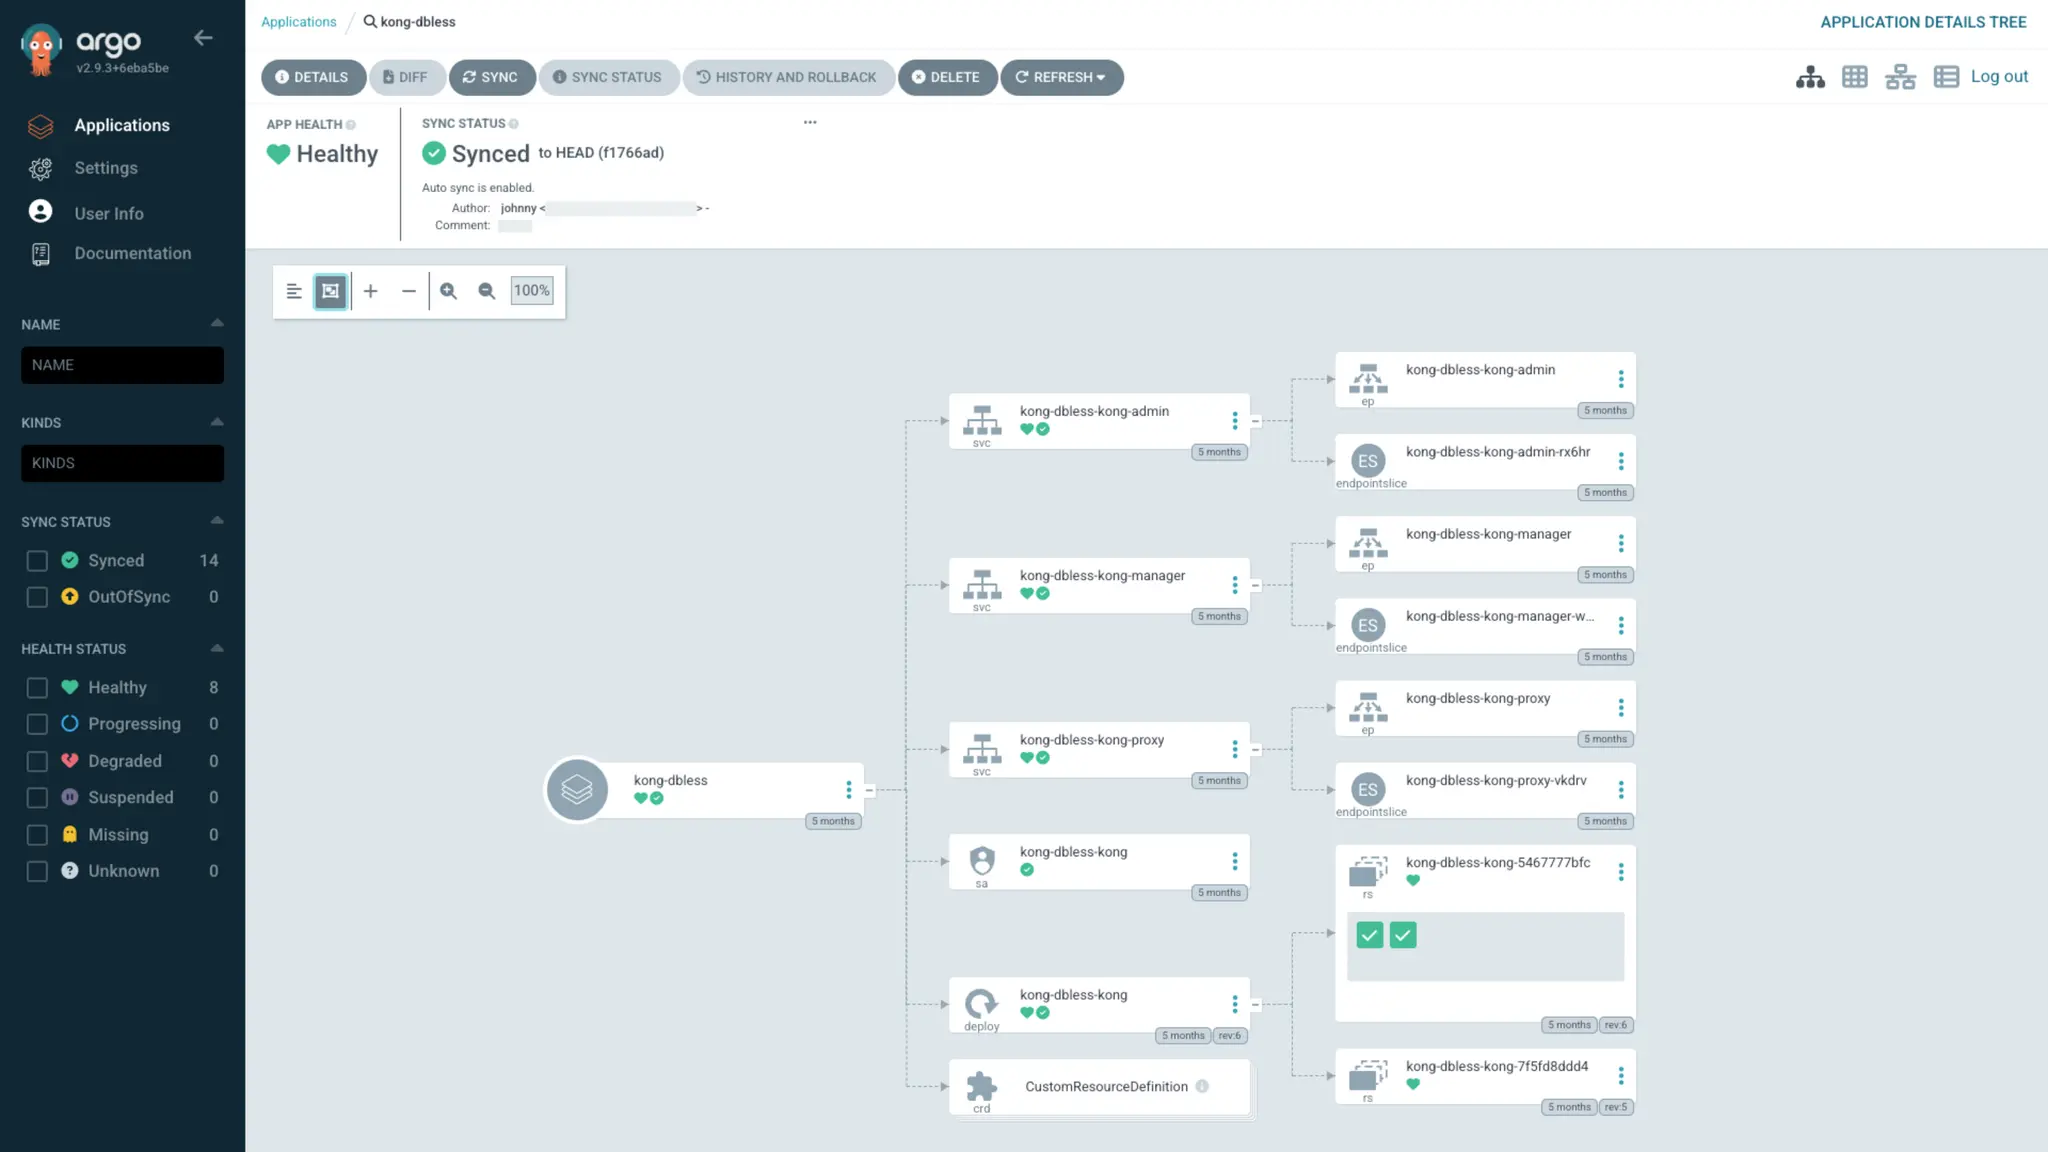Check the OutOfSync filter checkbox
The height and width of the screenshot is (1152, 2048).
tap(37, 597)
